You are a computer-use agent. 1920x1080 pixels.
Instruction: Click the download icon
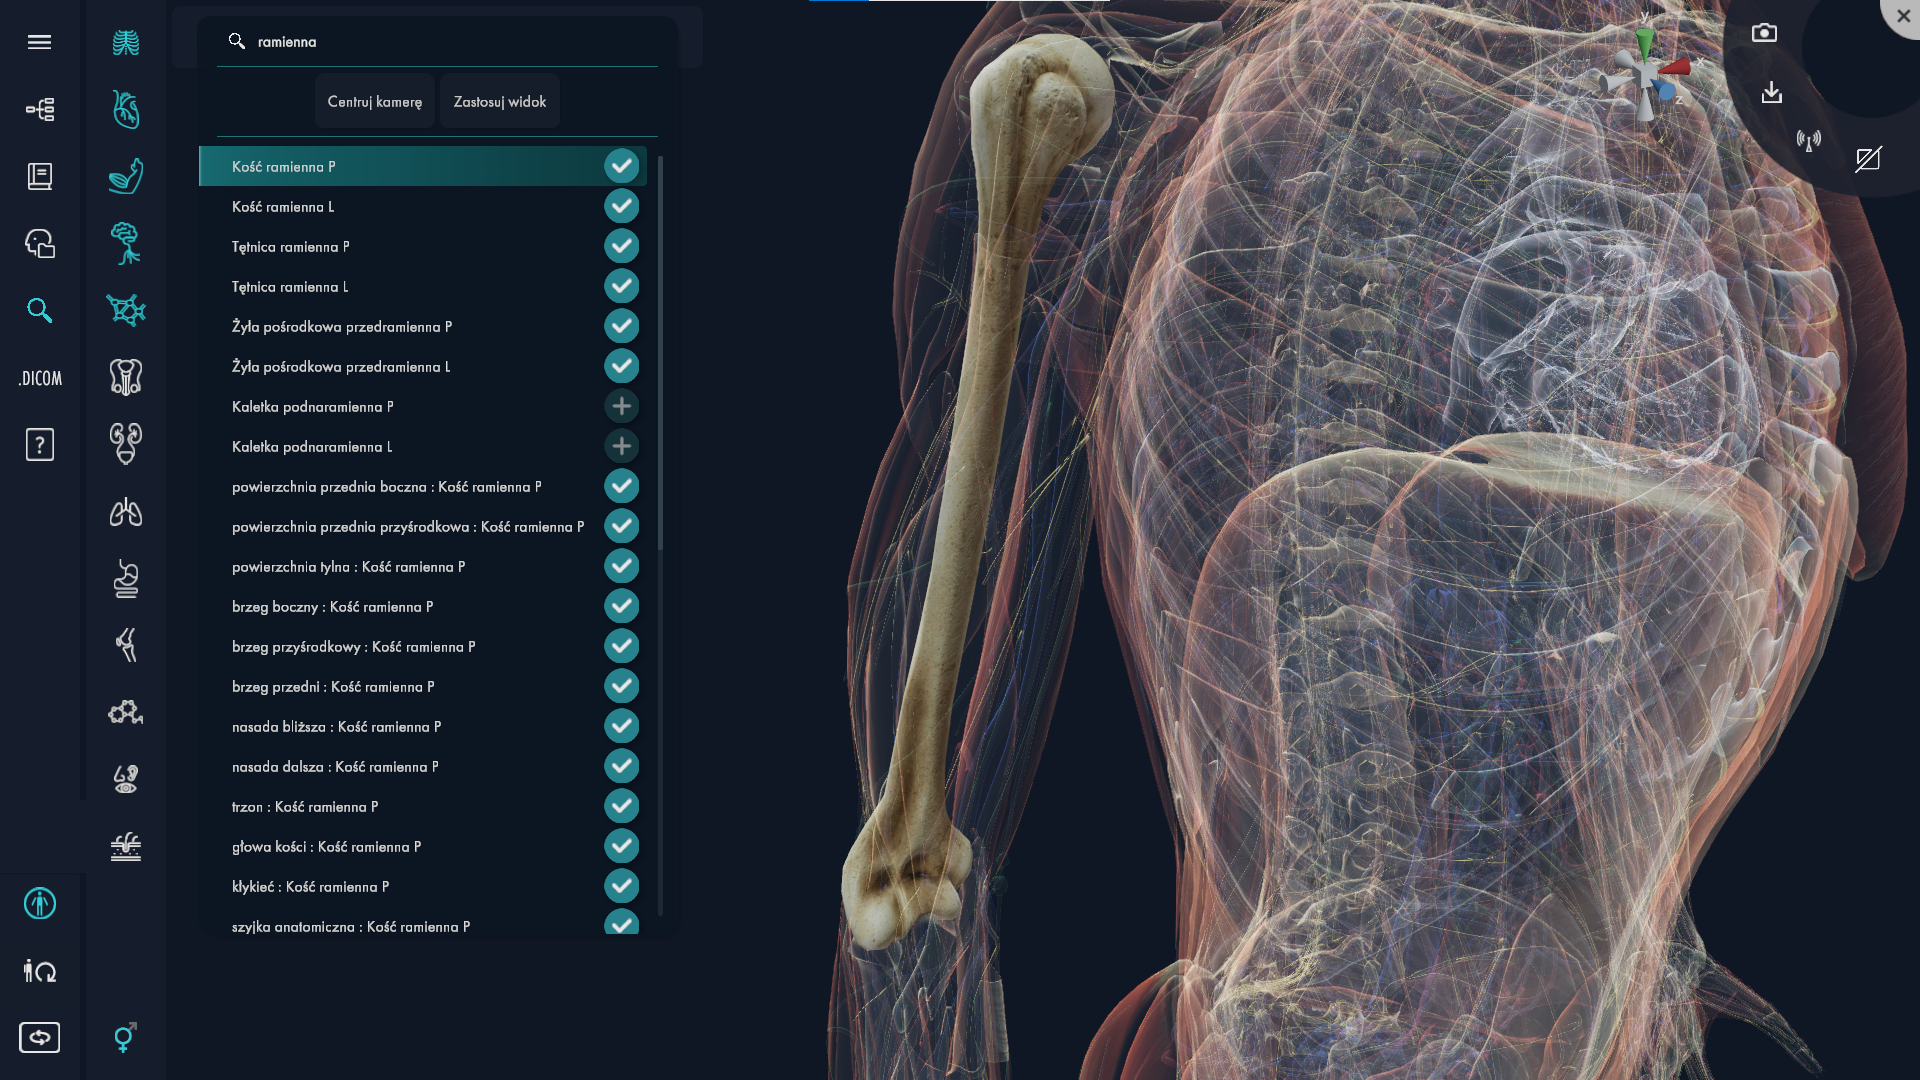pyautogui.click(x=1771, y=93)
